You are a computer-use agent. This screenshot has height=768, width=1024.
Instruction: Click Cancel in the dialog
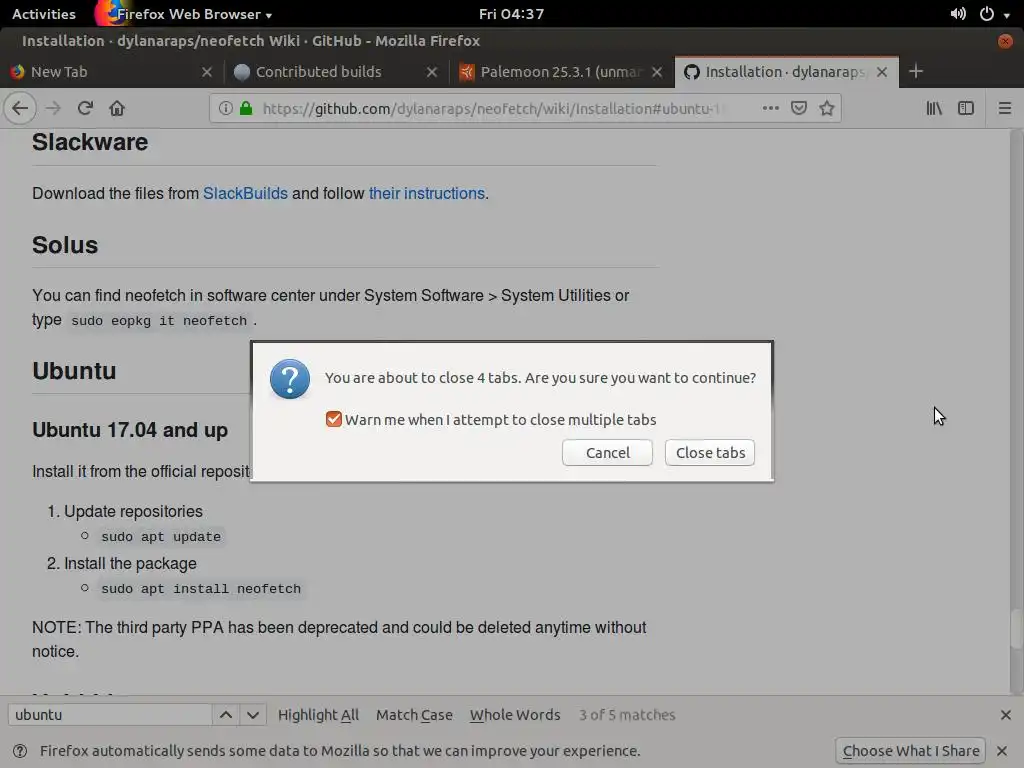pos(607,453)
